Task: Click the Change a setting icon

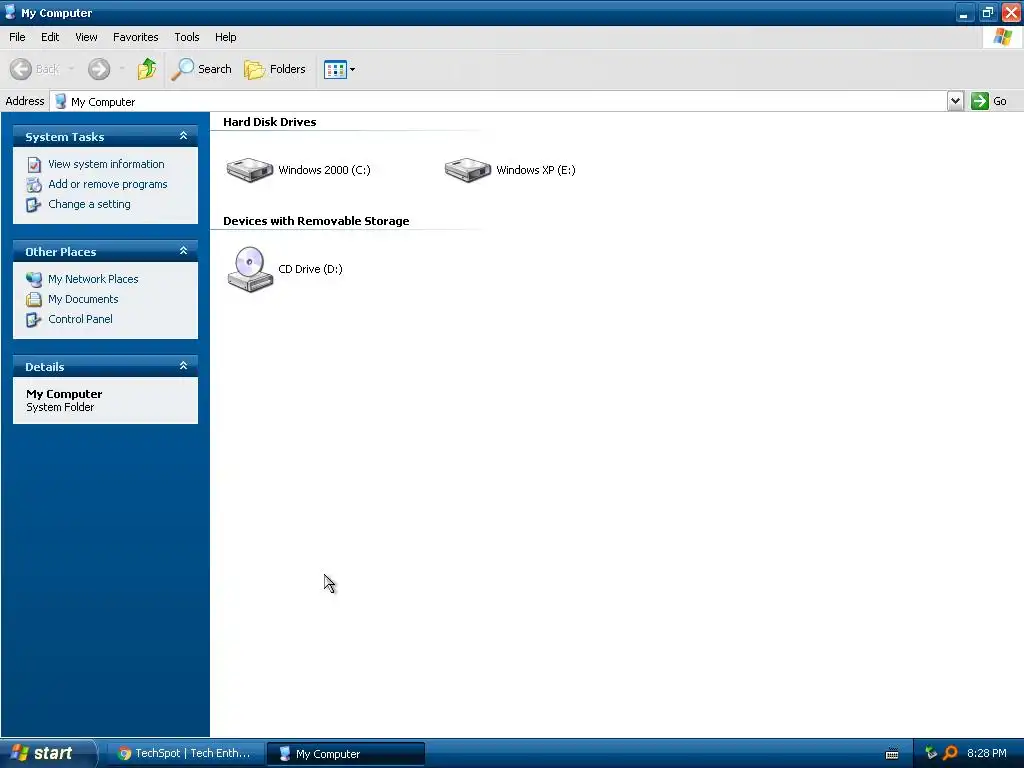Action: (34, 205)
